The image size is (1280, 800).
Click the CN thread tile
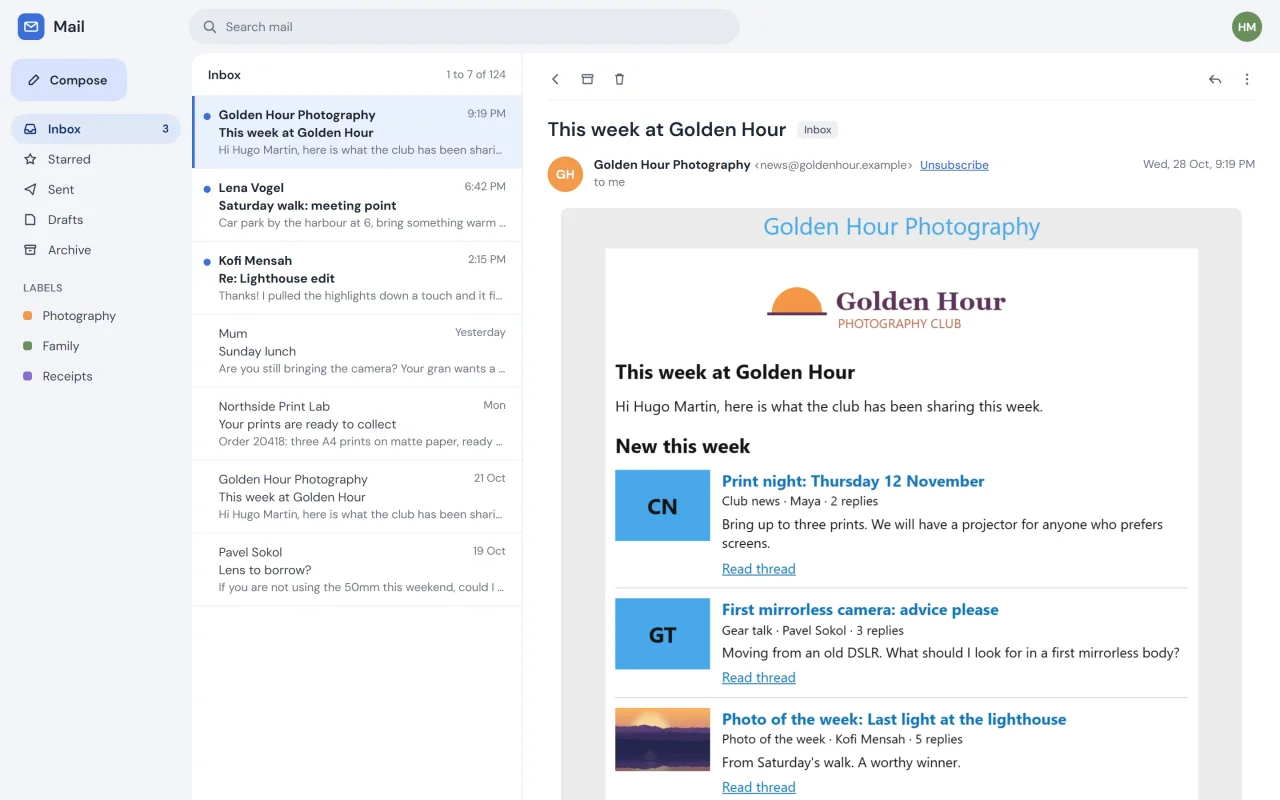point(662,506)
